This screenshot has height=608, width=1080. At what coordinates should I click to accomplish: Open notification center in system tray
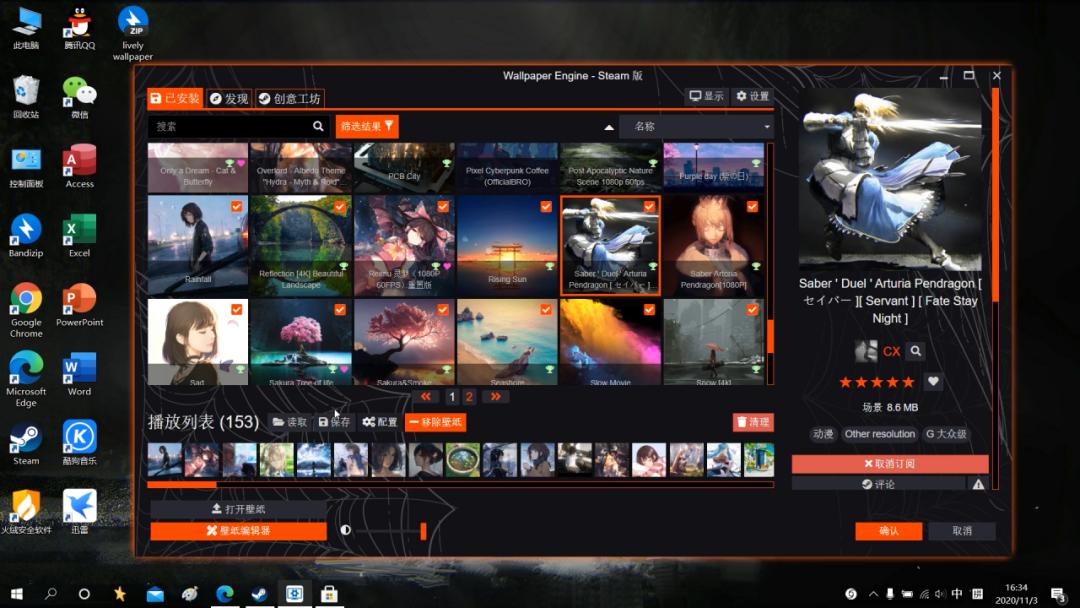(x=1059, y=594)
